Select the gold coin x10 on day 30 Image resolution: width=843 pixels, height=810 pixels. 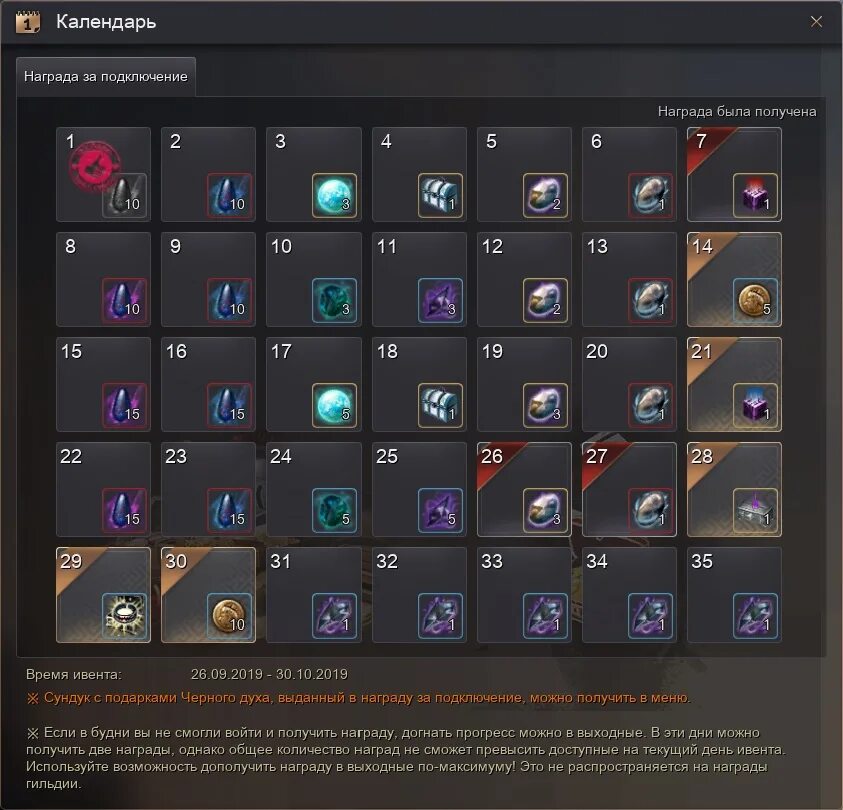pos(230,615)
